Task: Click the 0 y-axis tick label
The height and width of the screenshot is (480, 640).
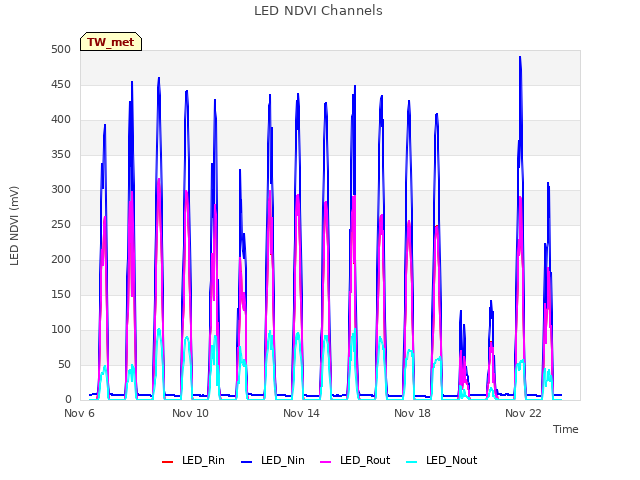Action: click(68, 400)
